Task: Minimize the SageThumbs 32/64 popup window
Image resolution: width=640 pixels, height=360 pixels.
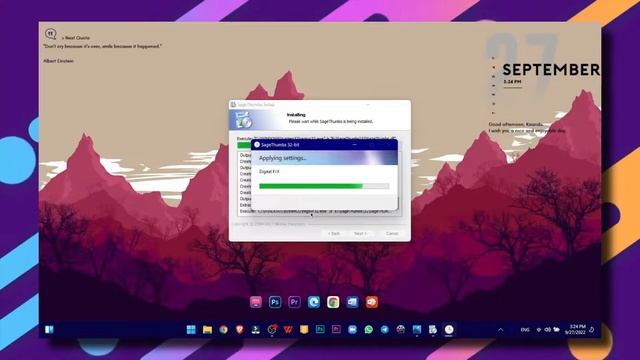Action: 354,145
